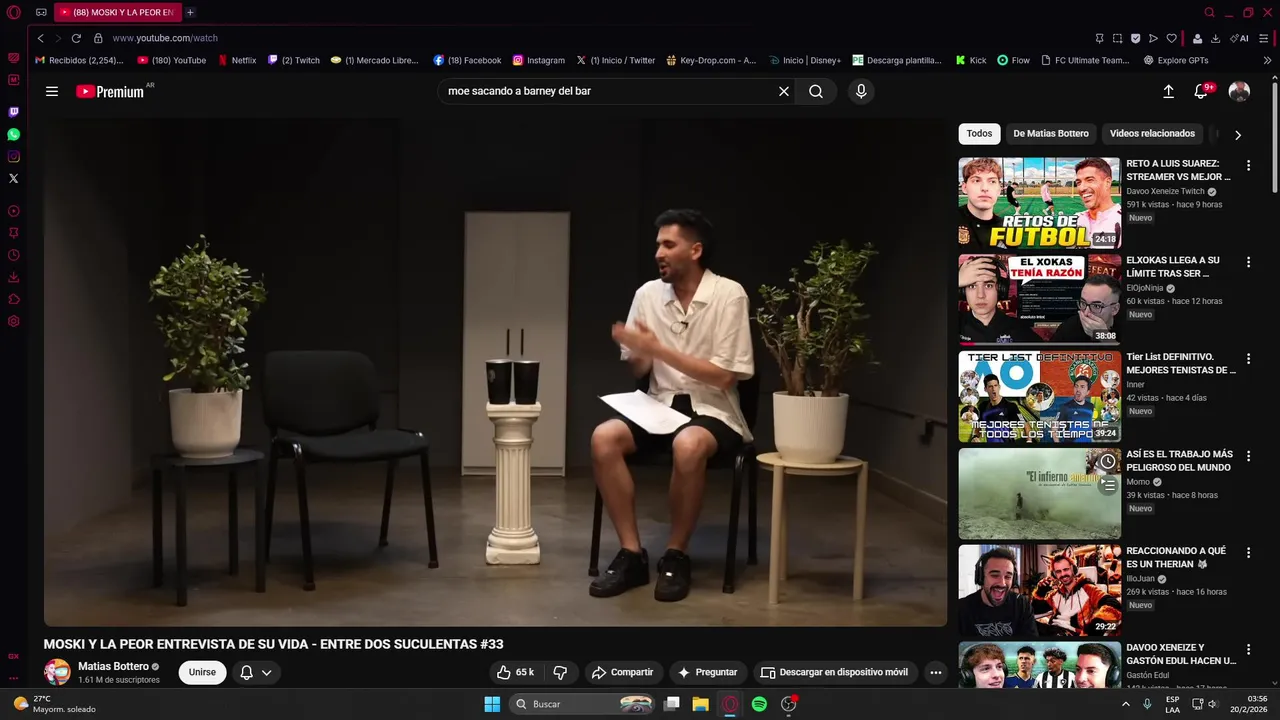Open the YouTube account avatar menu

pos(1239,91)
